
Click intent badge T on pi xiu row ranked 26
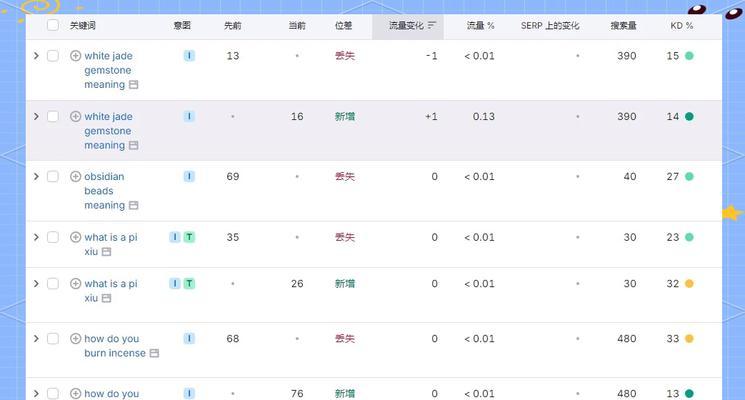(x=189, y=284)
